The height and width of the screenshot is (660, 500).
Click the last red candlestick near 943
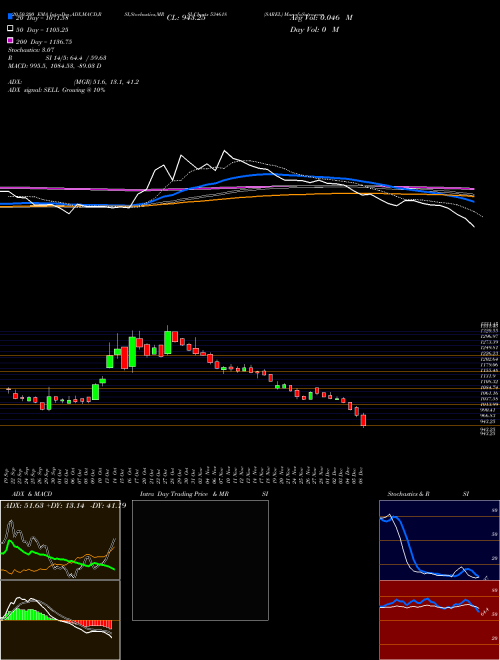coord(363,420)
